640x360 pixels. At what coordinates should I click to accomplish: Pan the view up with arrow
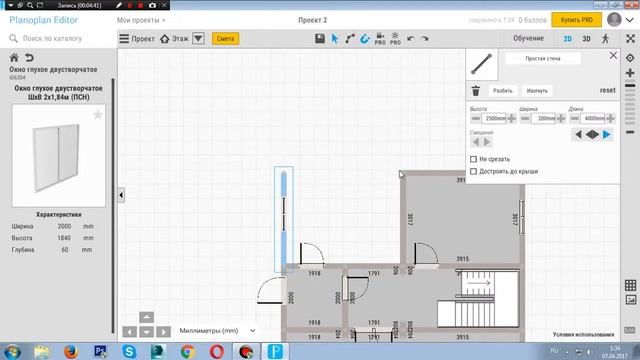147,317
